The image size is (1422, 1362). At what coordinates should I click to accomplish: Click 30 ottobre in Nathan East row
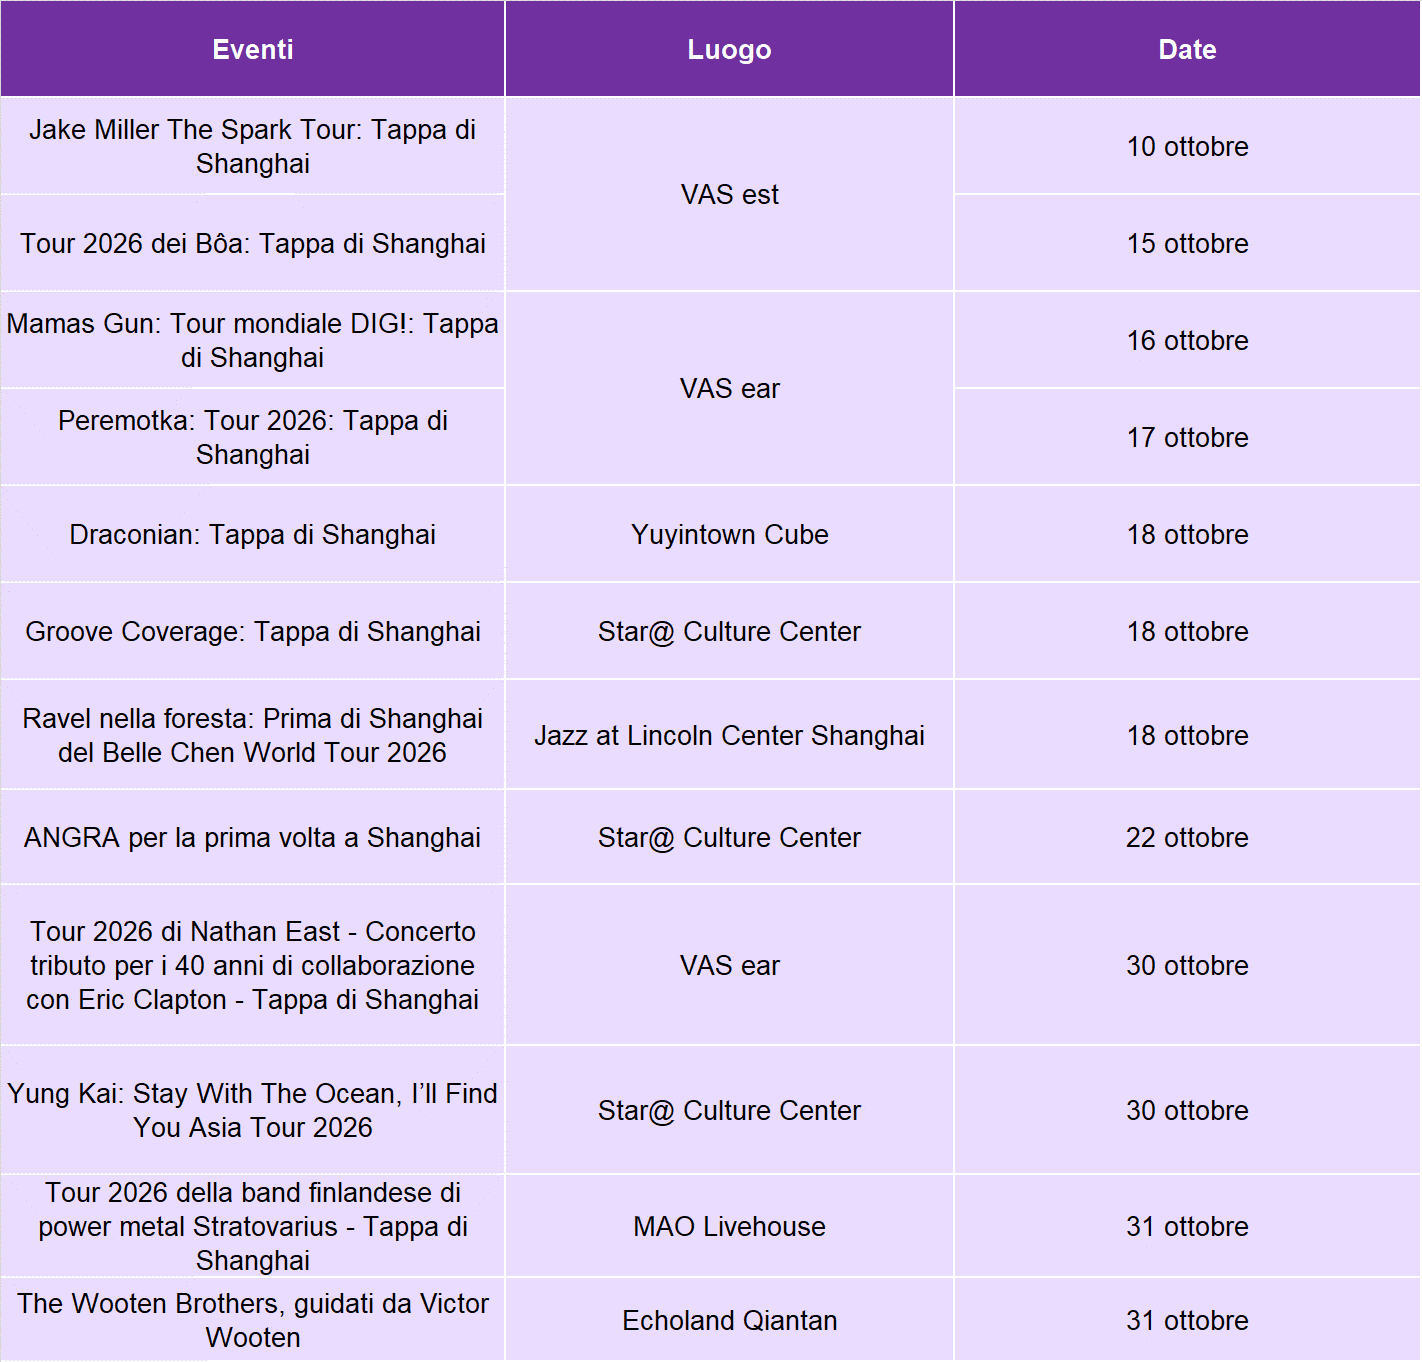click(1187, 965)
